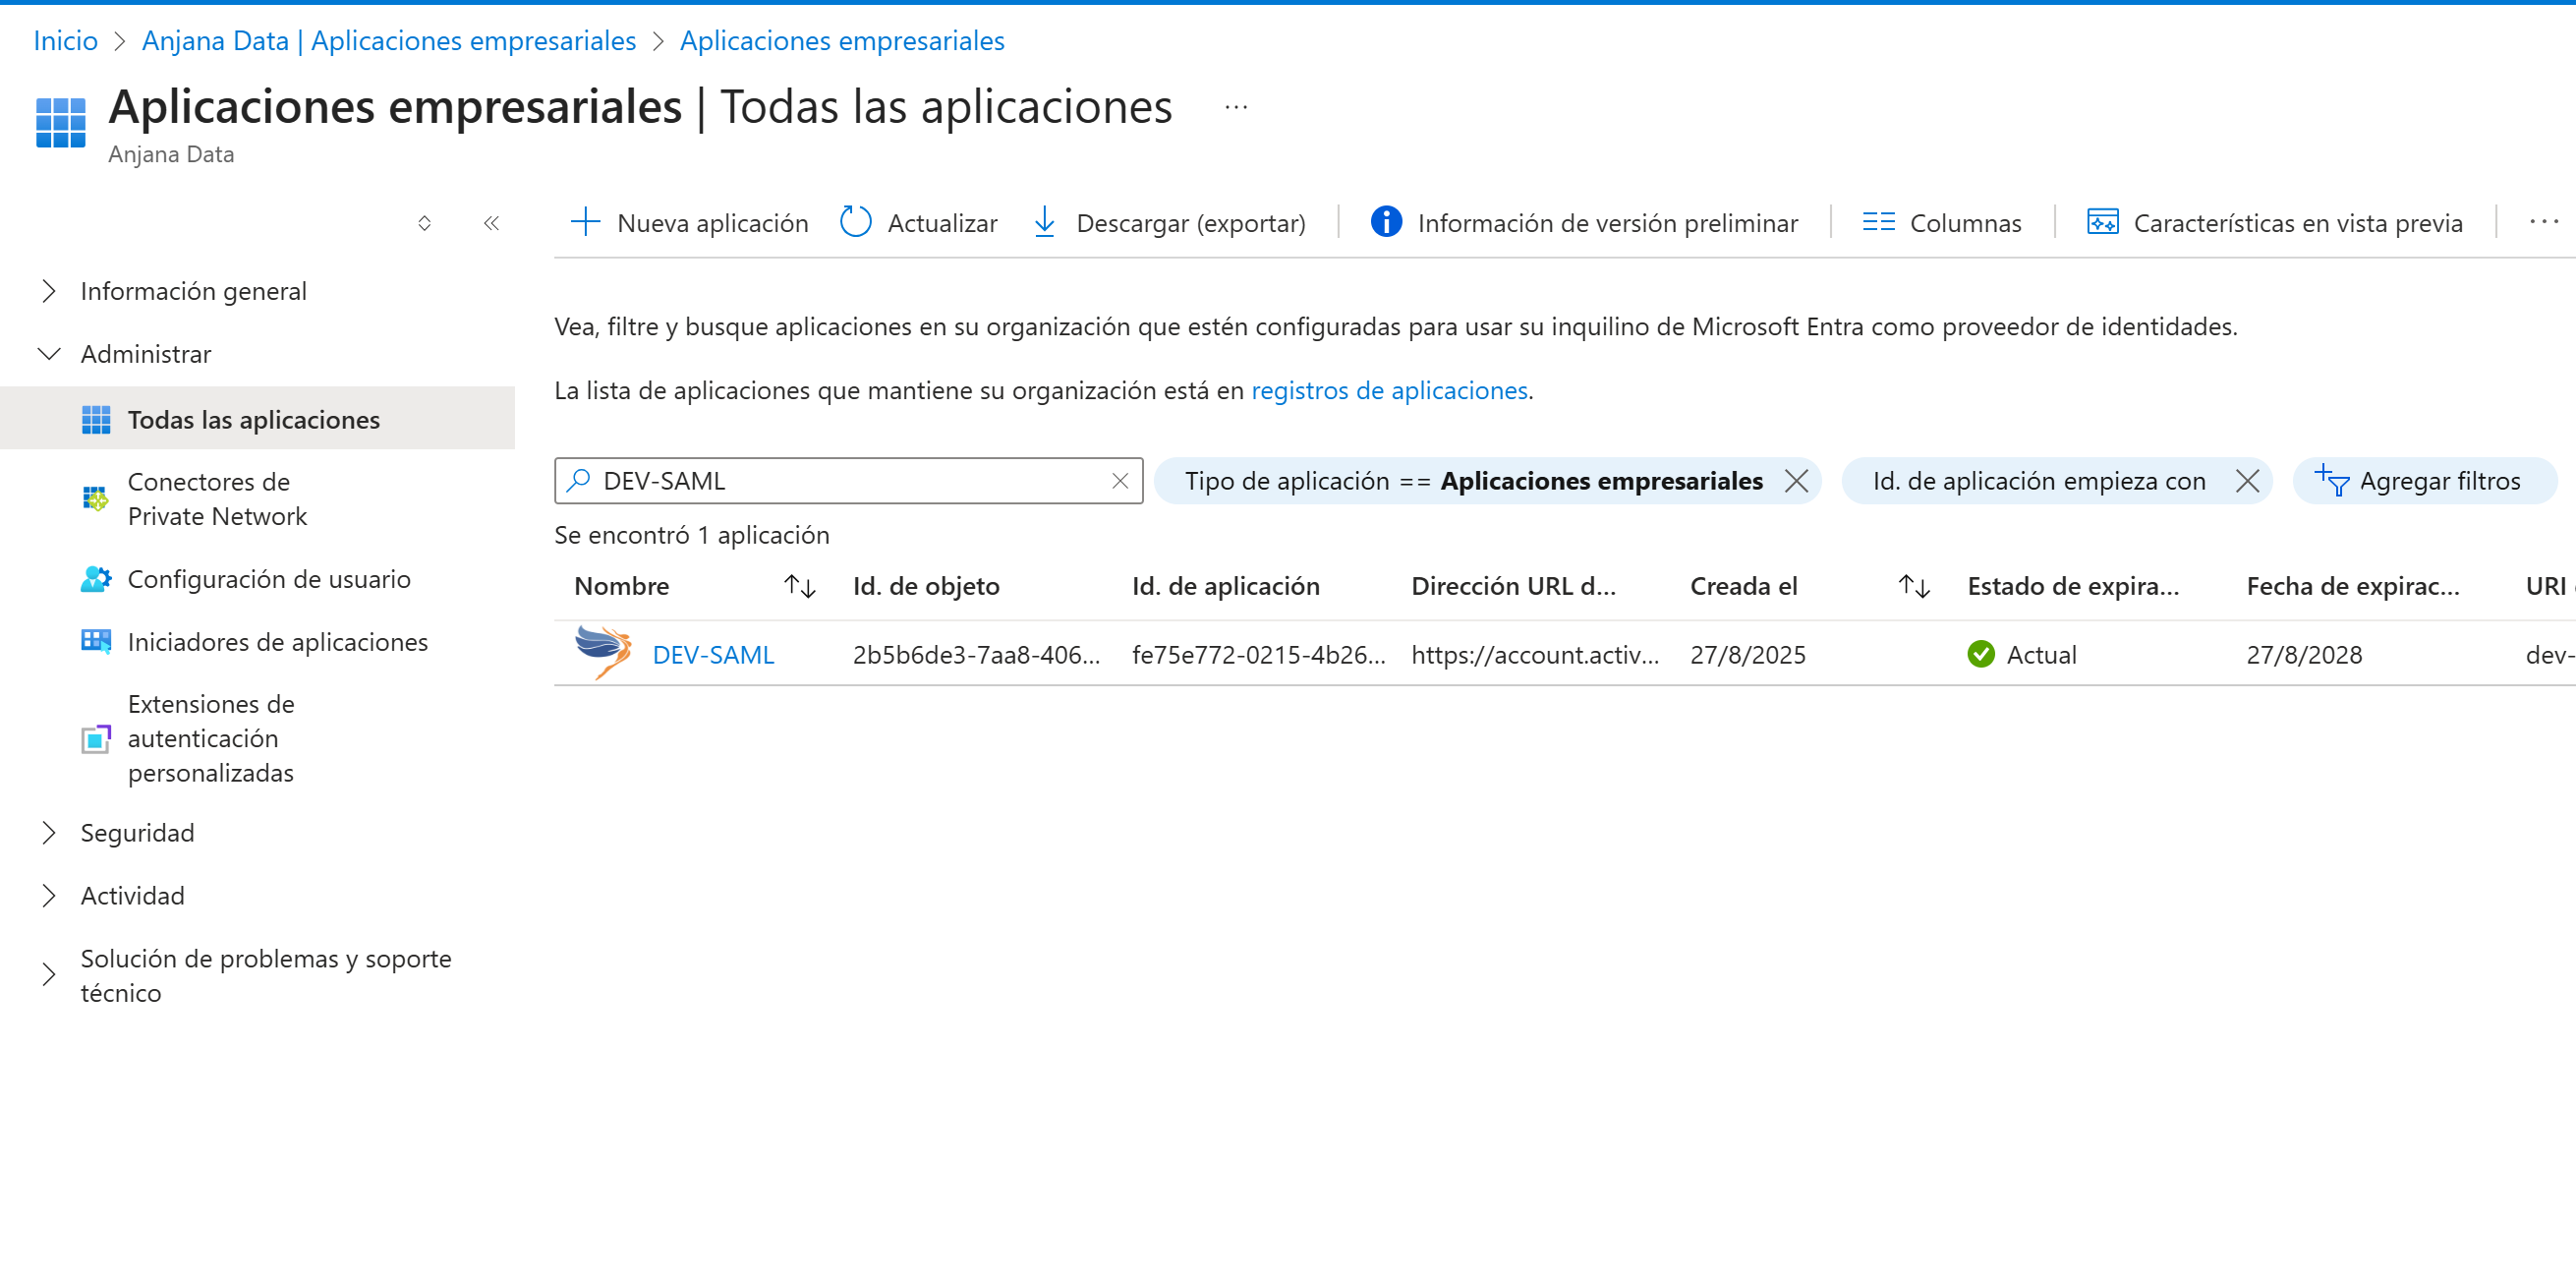The width and height of the screenshot is (2576, 1285).
Task: Open the Columnas column chooser
Action: point(1941,222)
